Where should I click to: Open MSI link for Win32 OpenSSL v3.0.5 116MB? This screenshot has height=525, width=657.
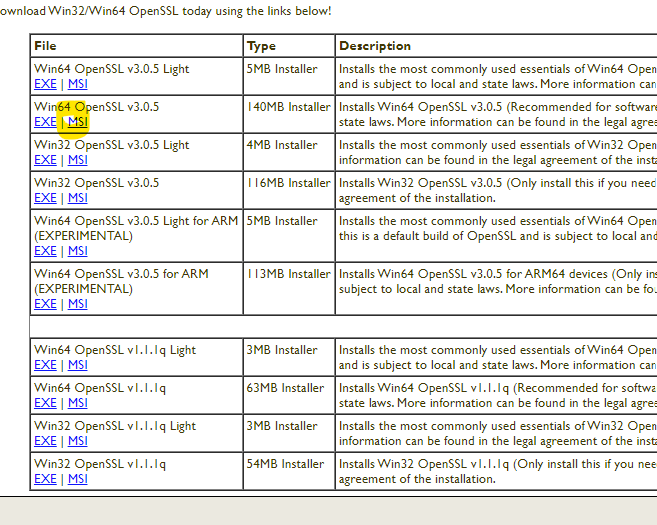point(78,198)
